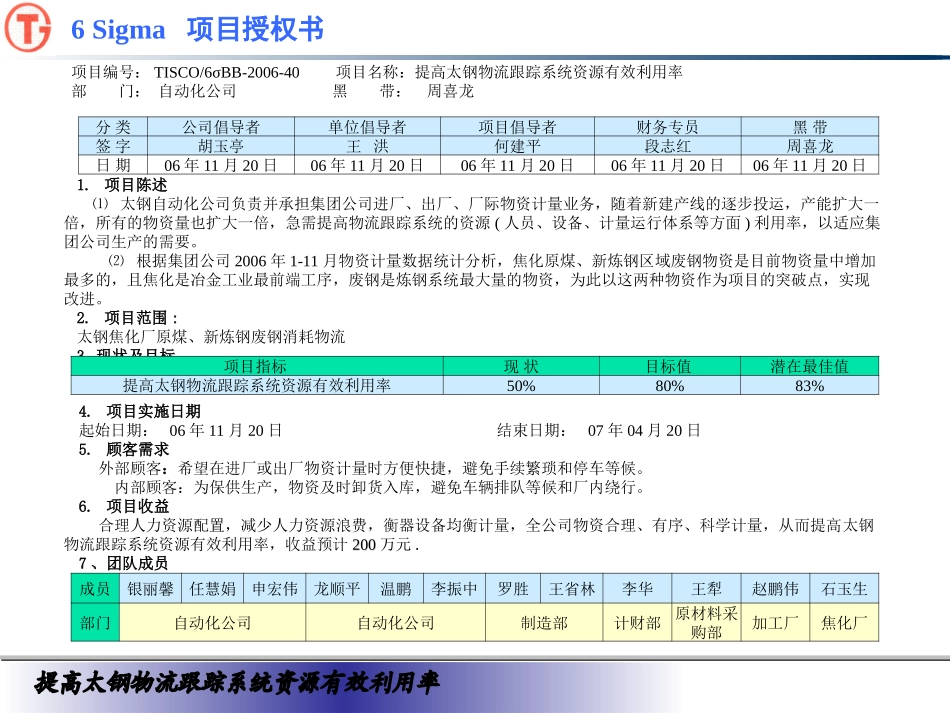
Task: Click team member '王犁'
Action: [706, 588]
